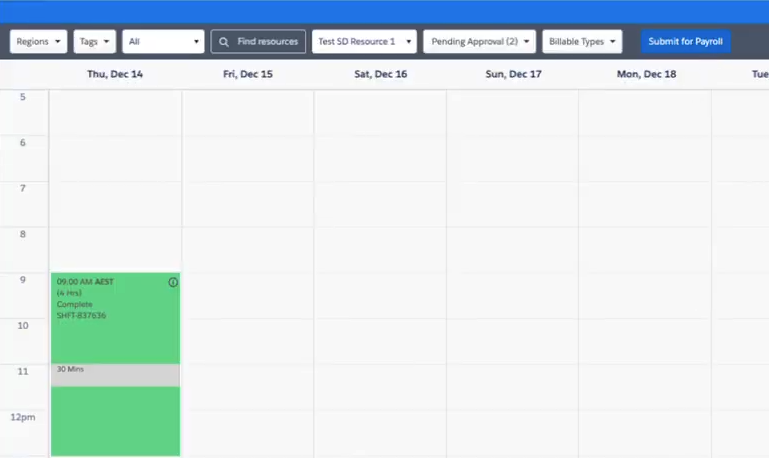
Task: Open the All filter combo box
Action: 164,42
